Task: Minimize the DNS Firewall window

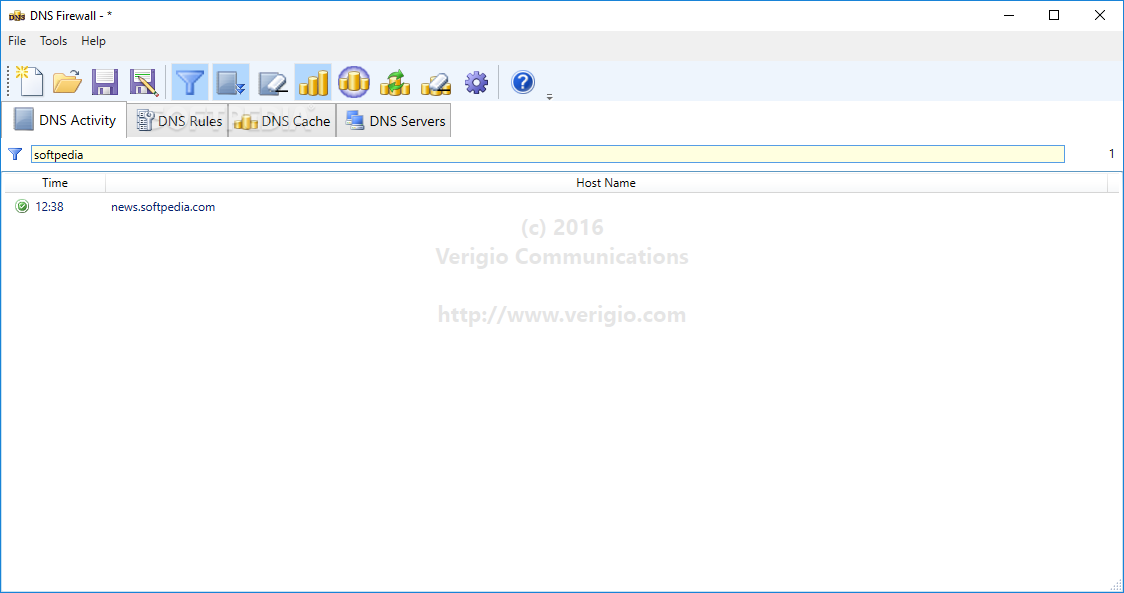Action: (x=1009, y=15)
